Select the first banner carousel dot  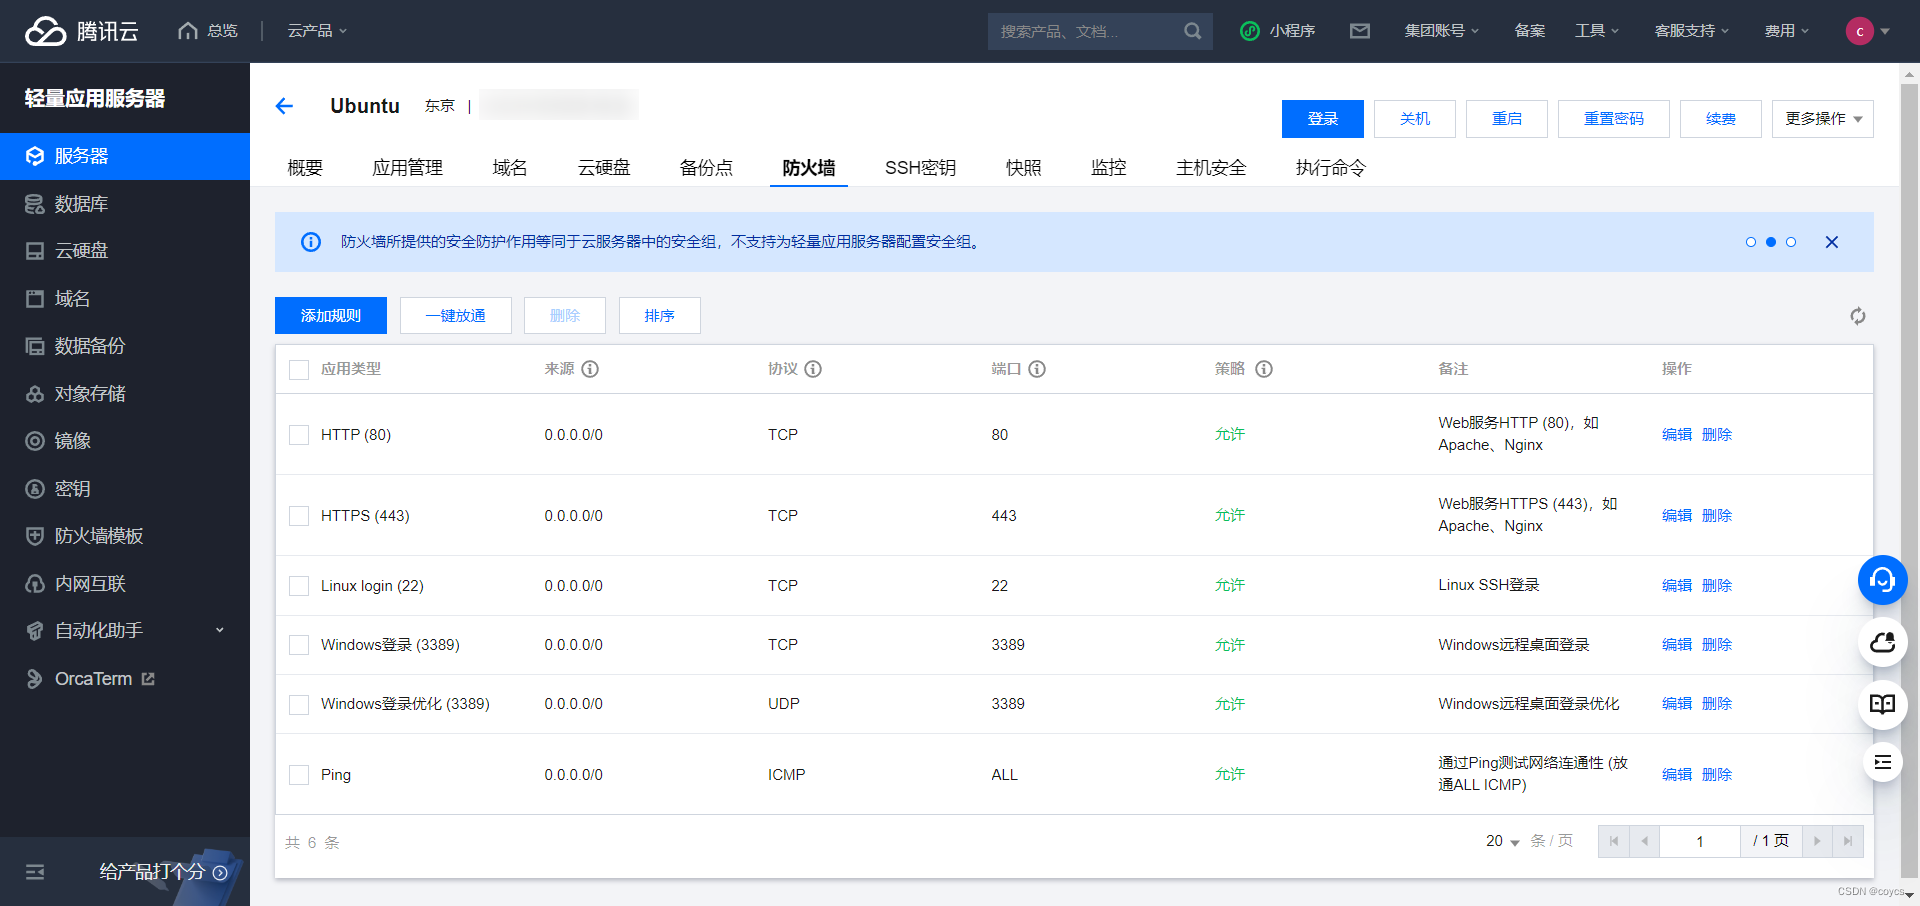click(1750, 242)
